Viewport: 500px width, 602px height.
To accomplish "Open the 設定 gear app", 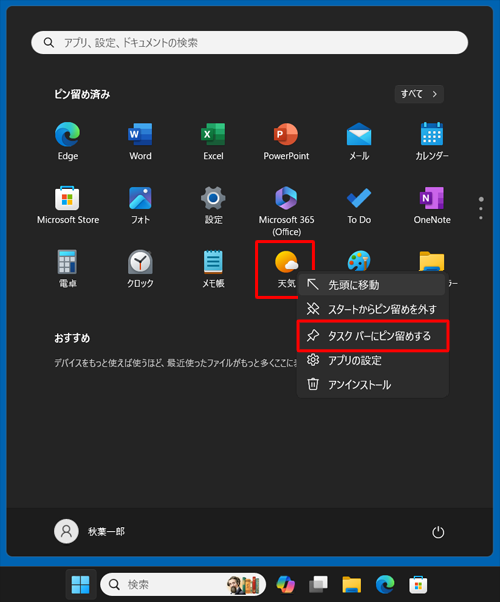I will (213, 205).
